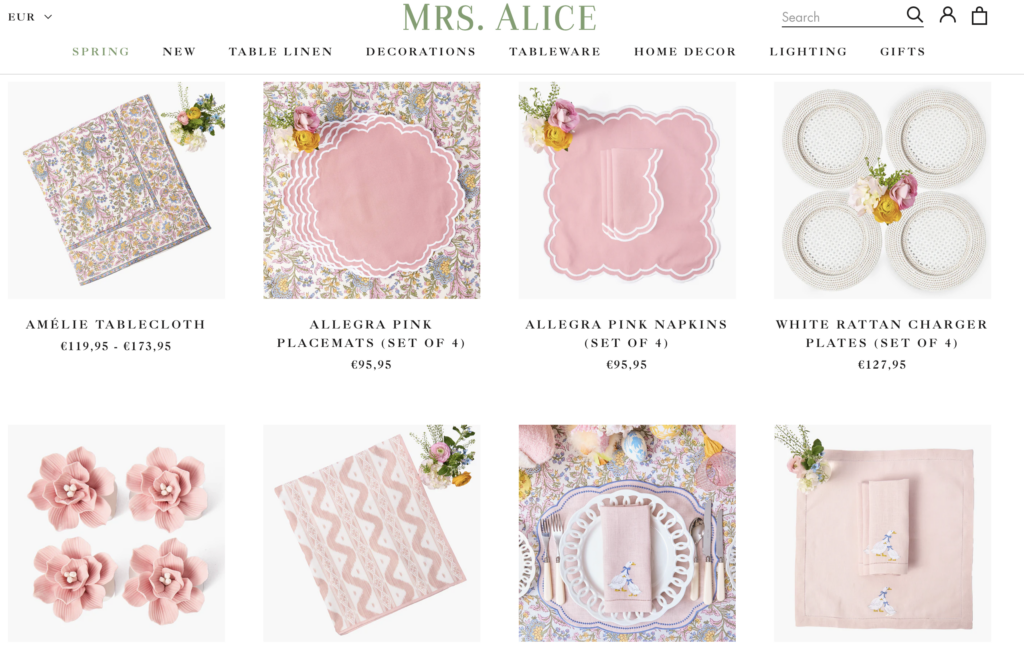Open the New menu item
Screen dimensions: 1024x661
pyautogui.click(x=180, y=52)
